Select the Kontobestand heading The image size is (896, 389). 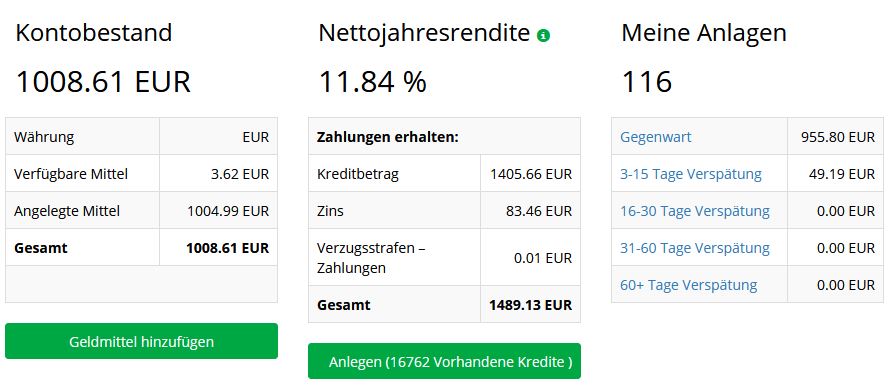94,33
